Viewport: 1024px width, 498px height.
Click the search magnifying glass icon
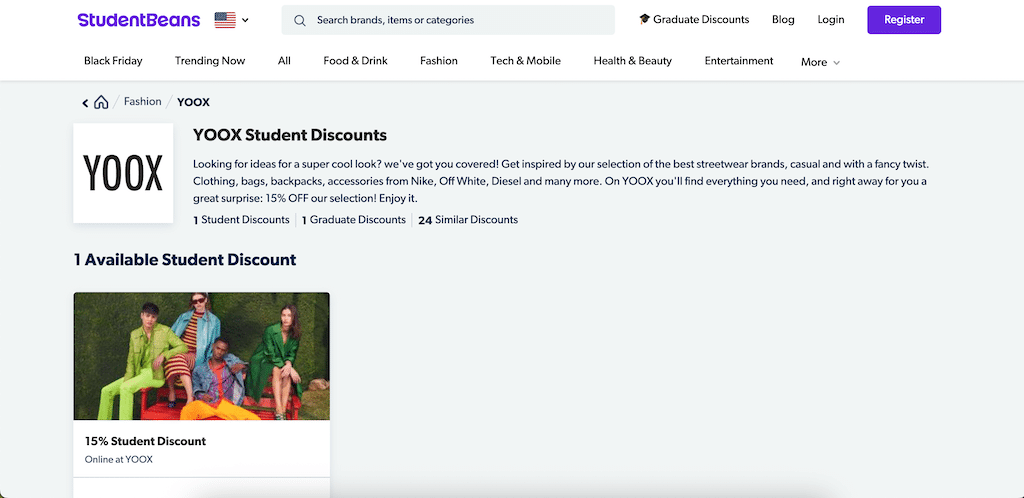[299, 20]
